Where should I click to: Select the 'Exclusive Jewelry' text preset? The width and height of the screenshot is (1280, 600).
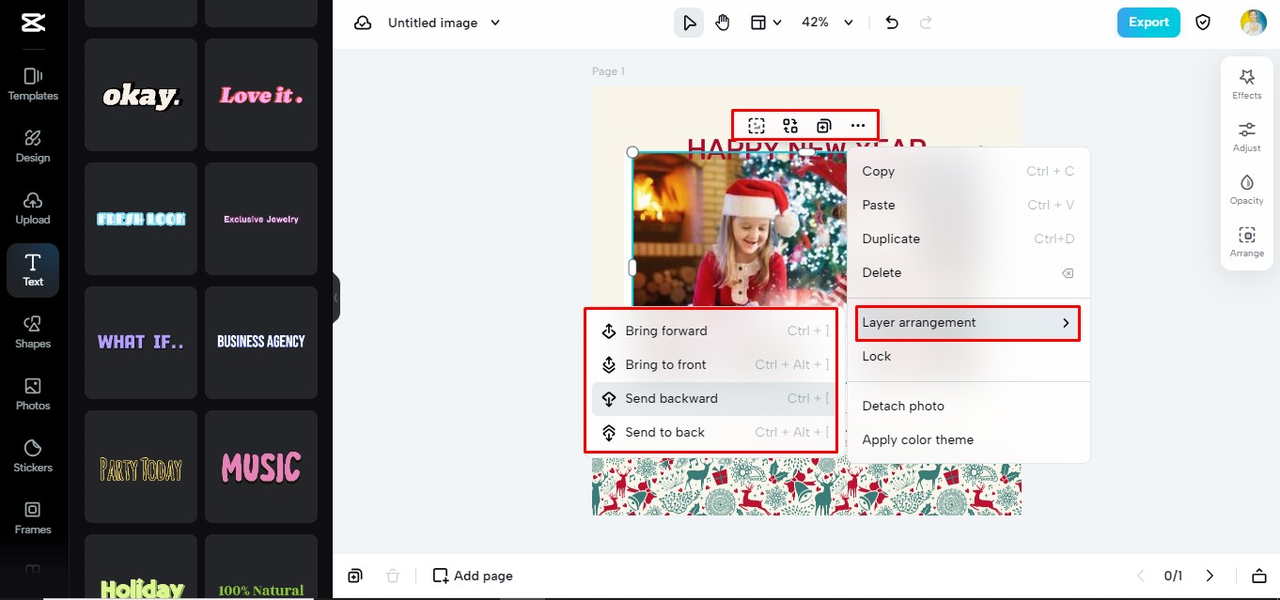(261, 219)
